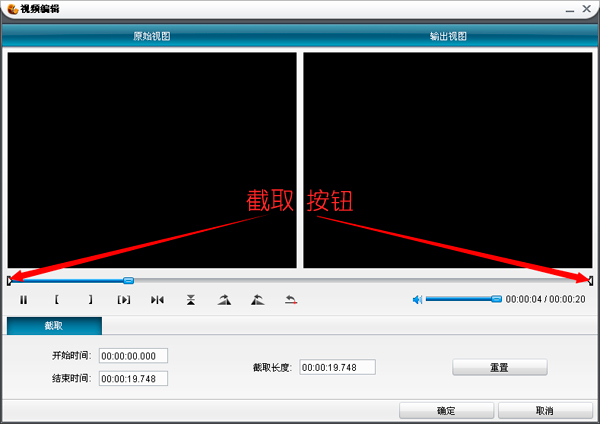The width and height of the screenshot is (600, 424).
Task: Click the 结束时间 input field
Action: point(133,378)
